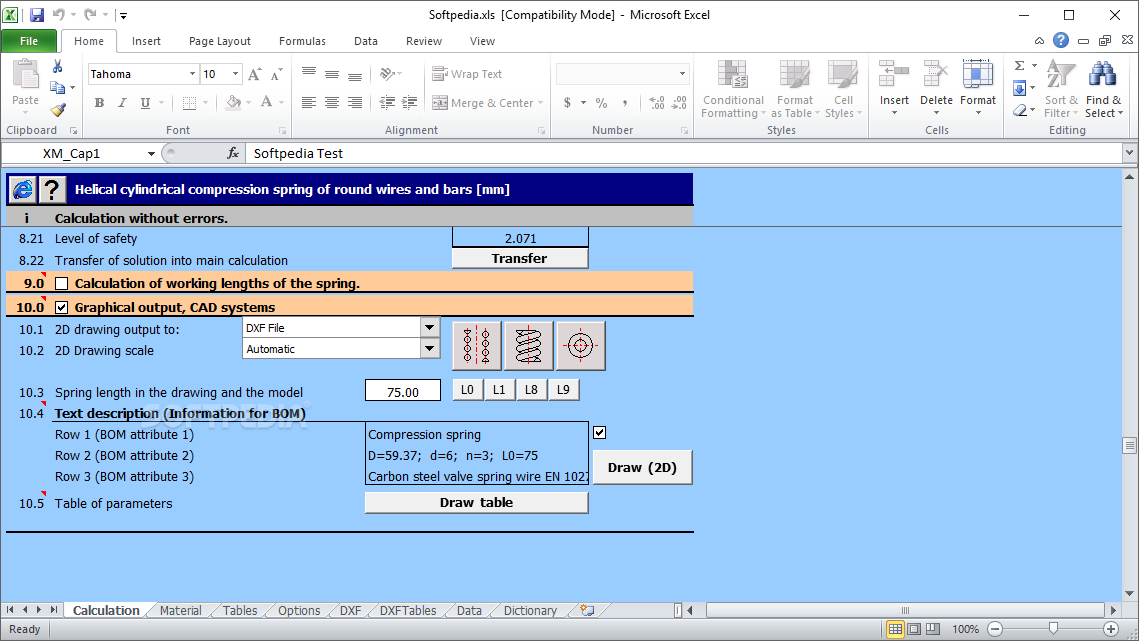1139x641 pixels.
Task: Uncheck Graphical output, CAD systems checkbox
Action: tap(62, 307)
